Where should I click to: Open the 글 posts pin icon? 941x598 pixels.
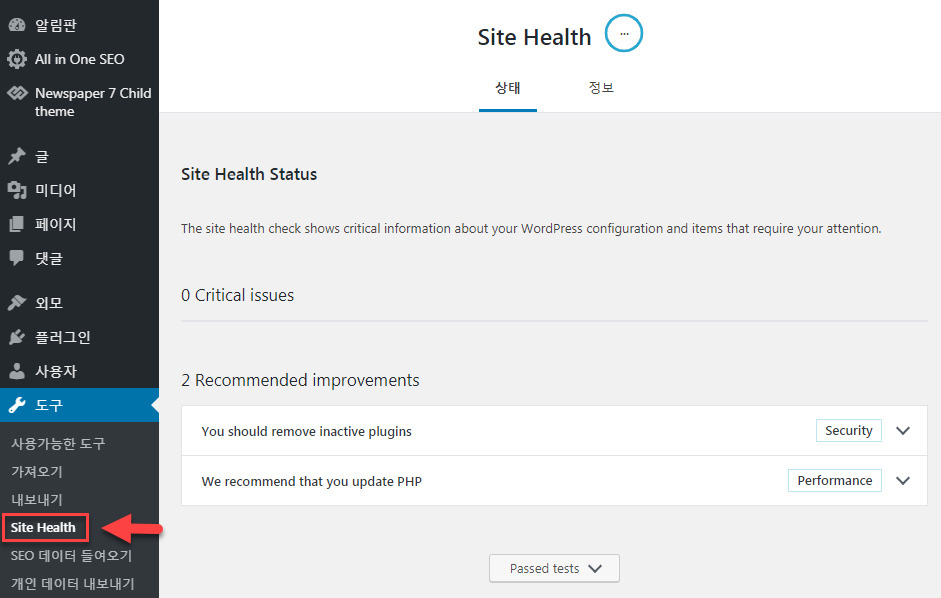pos(17,156)
